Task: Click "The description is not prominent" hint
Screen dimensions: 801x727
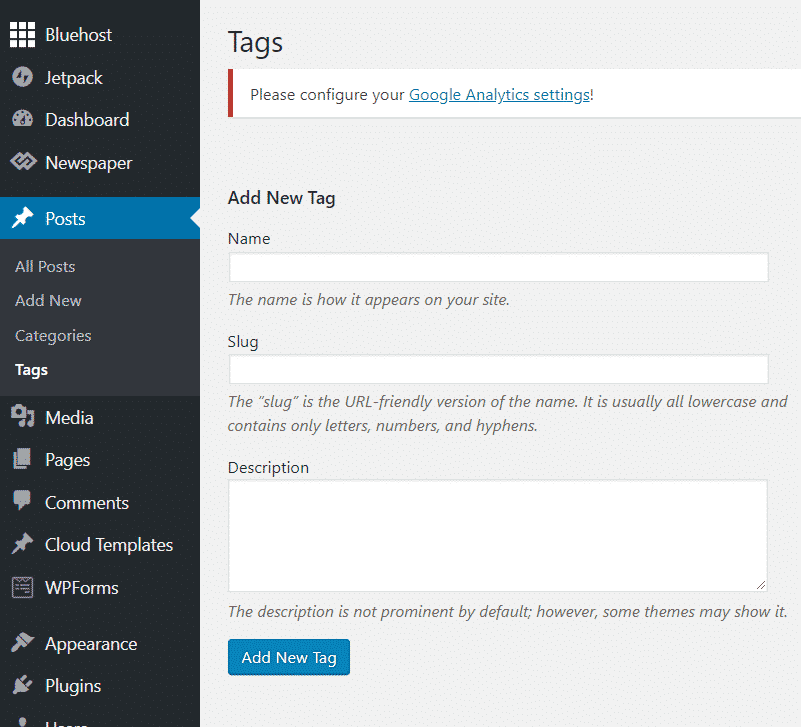Action: [507, 612]
